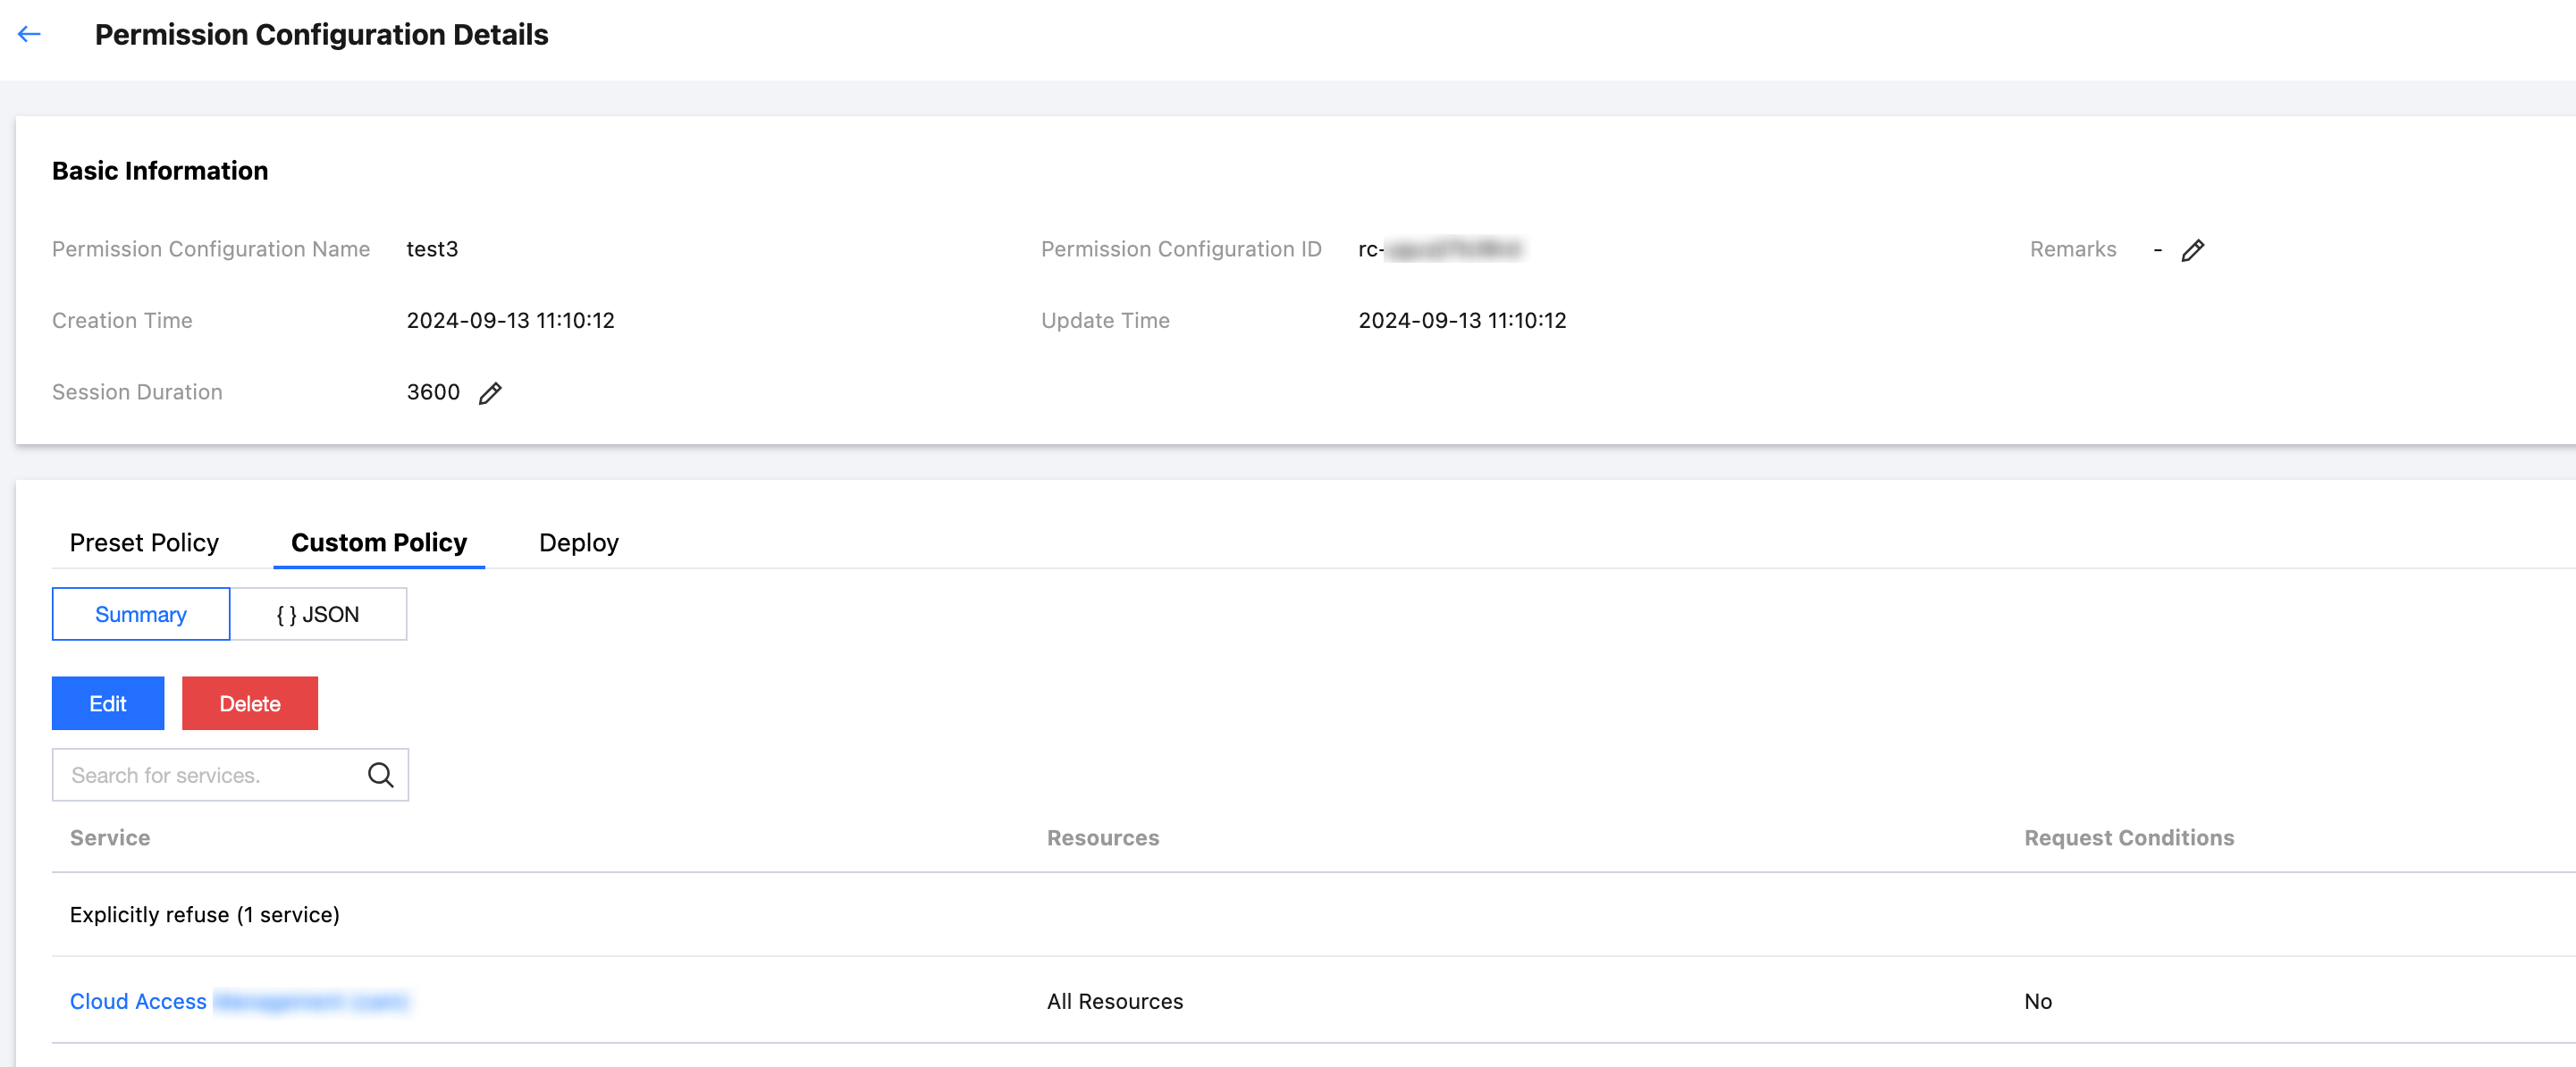This screenshot has height=1067, width=2576.
Task: Click the Resources column header
Action: click(1103, 838)
